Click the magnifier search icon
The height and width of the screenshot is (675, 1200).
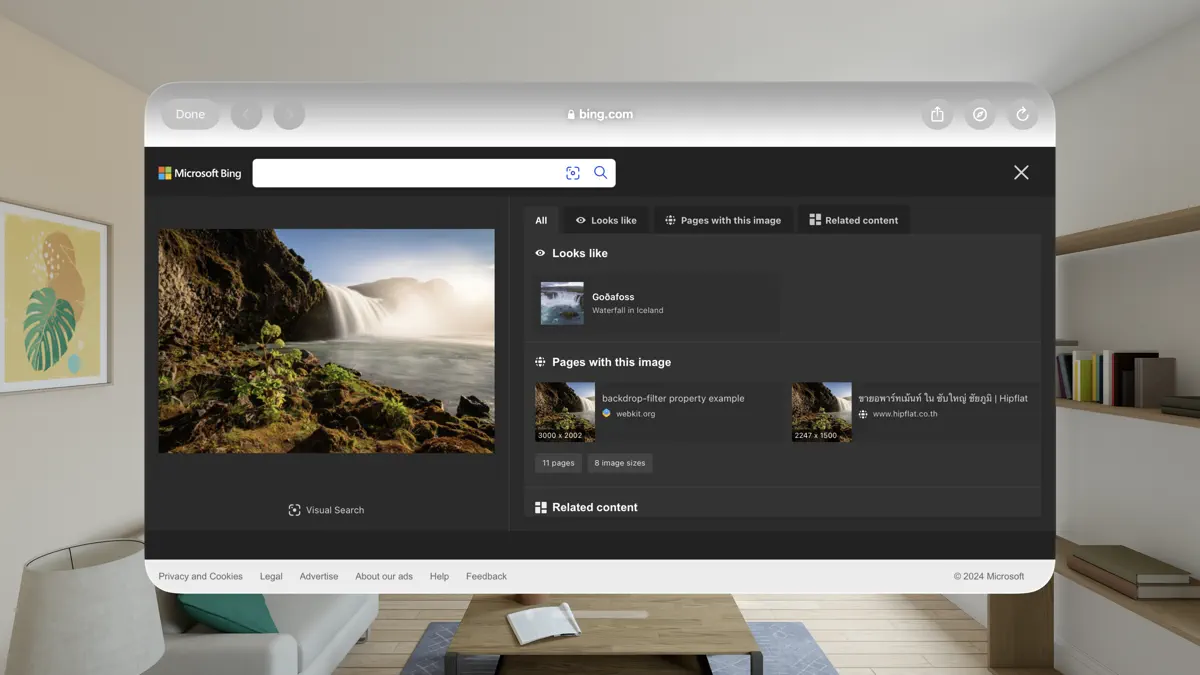pos(601,172)
